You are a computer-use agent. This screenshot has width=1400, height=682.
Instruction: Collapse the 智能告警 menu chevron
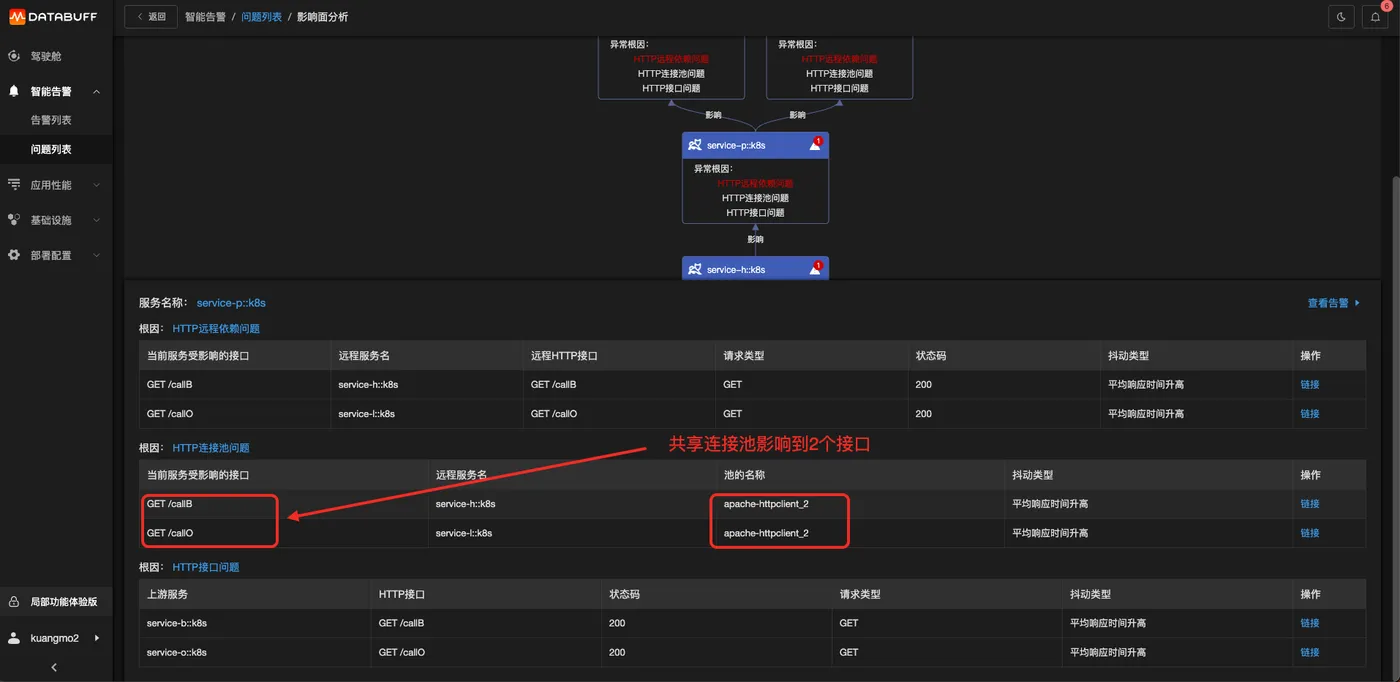96,92
